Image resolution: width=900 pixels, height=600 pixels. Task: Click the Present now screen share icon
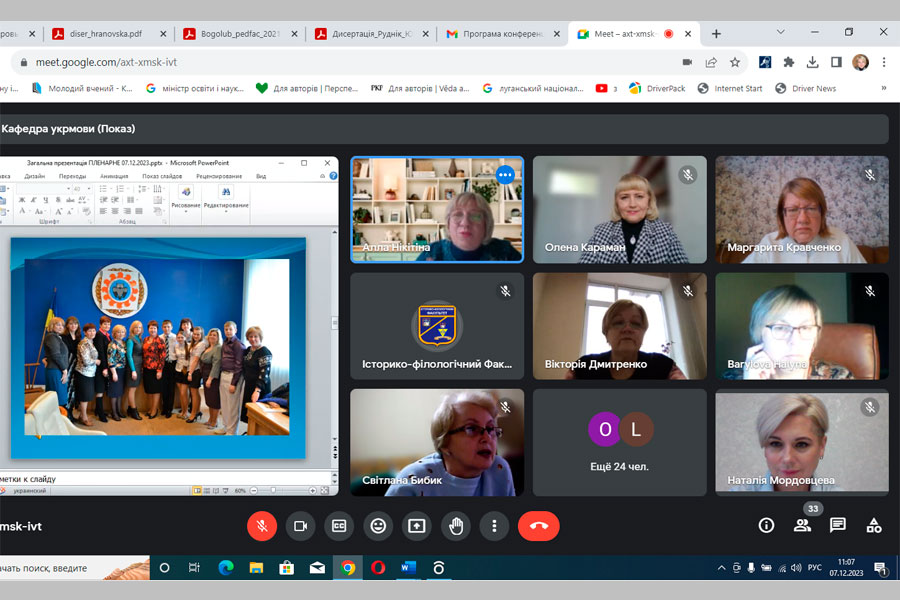tap(416, 525)
